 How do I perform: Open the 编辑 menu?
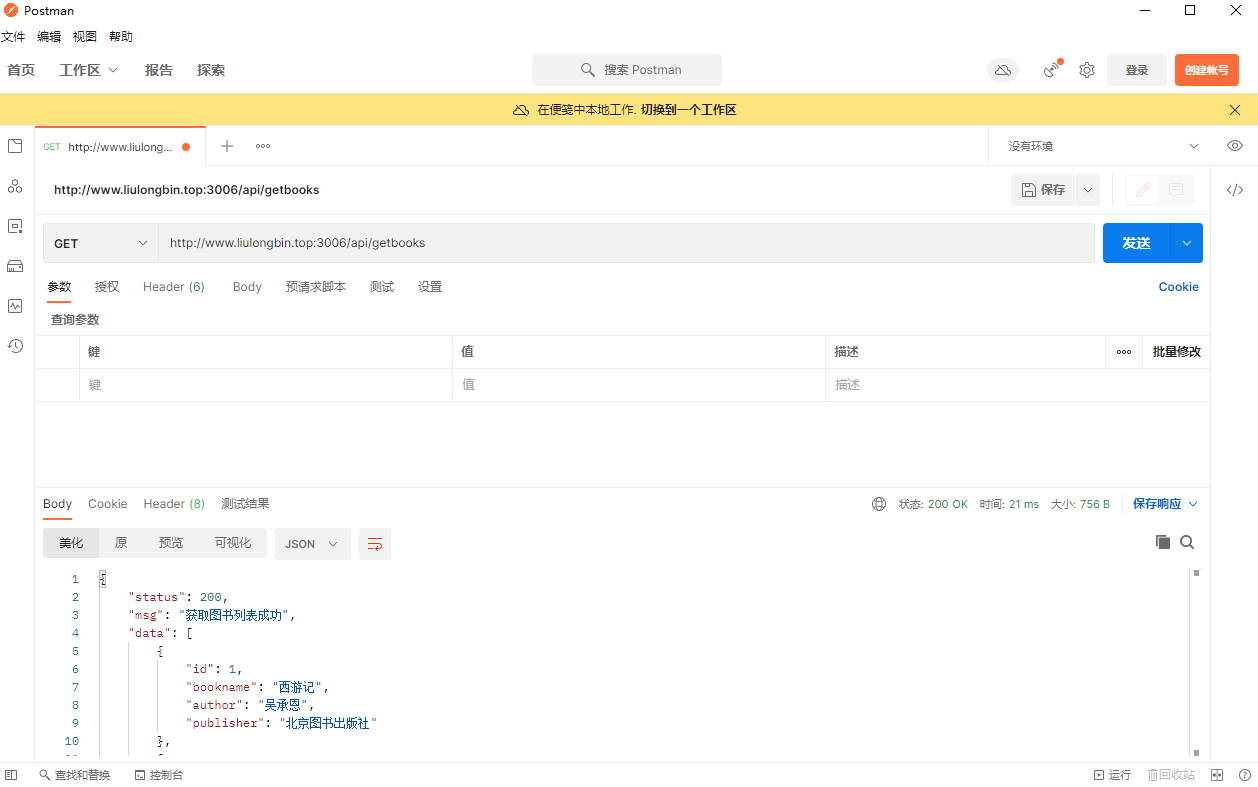49,37
